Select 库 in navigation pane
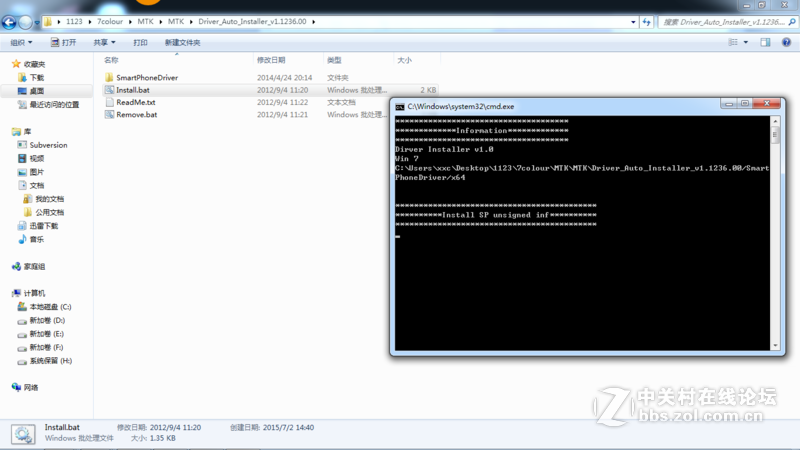800x450 pixels. (x=27, y=132)
